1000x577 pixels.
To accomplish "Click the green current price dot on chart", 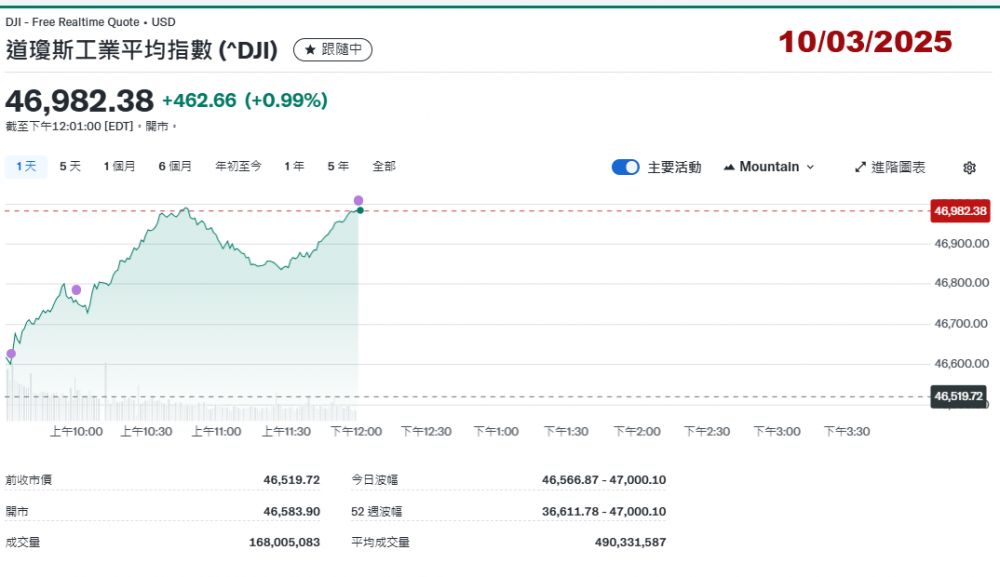I will tap(359, 210).
